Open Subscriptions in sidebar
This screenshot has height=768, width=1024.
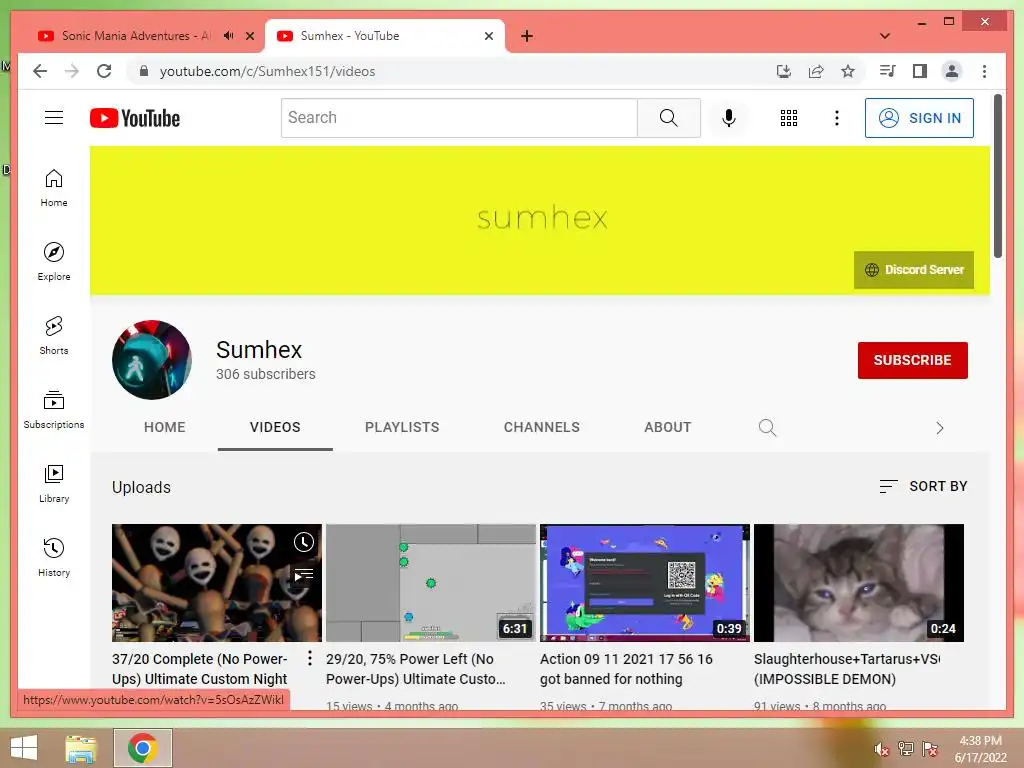coord(54,409)
